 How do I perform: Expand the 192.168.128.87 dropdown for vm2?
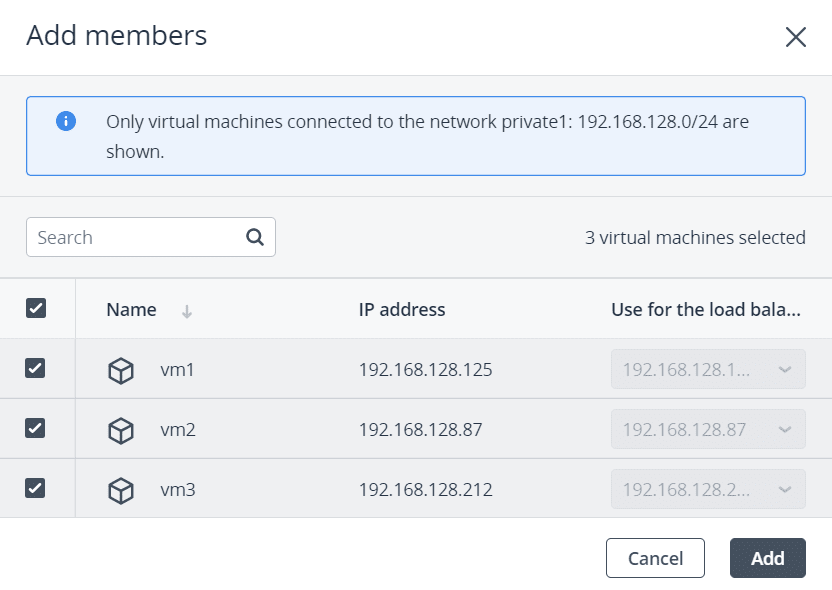(708, 430)
